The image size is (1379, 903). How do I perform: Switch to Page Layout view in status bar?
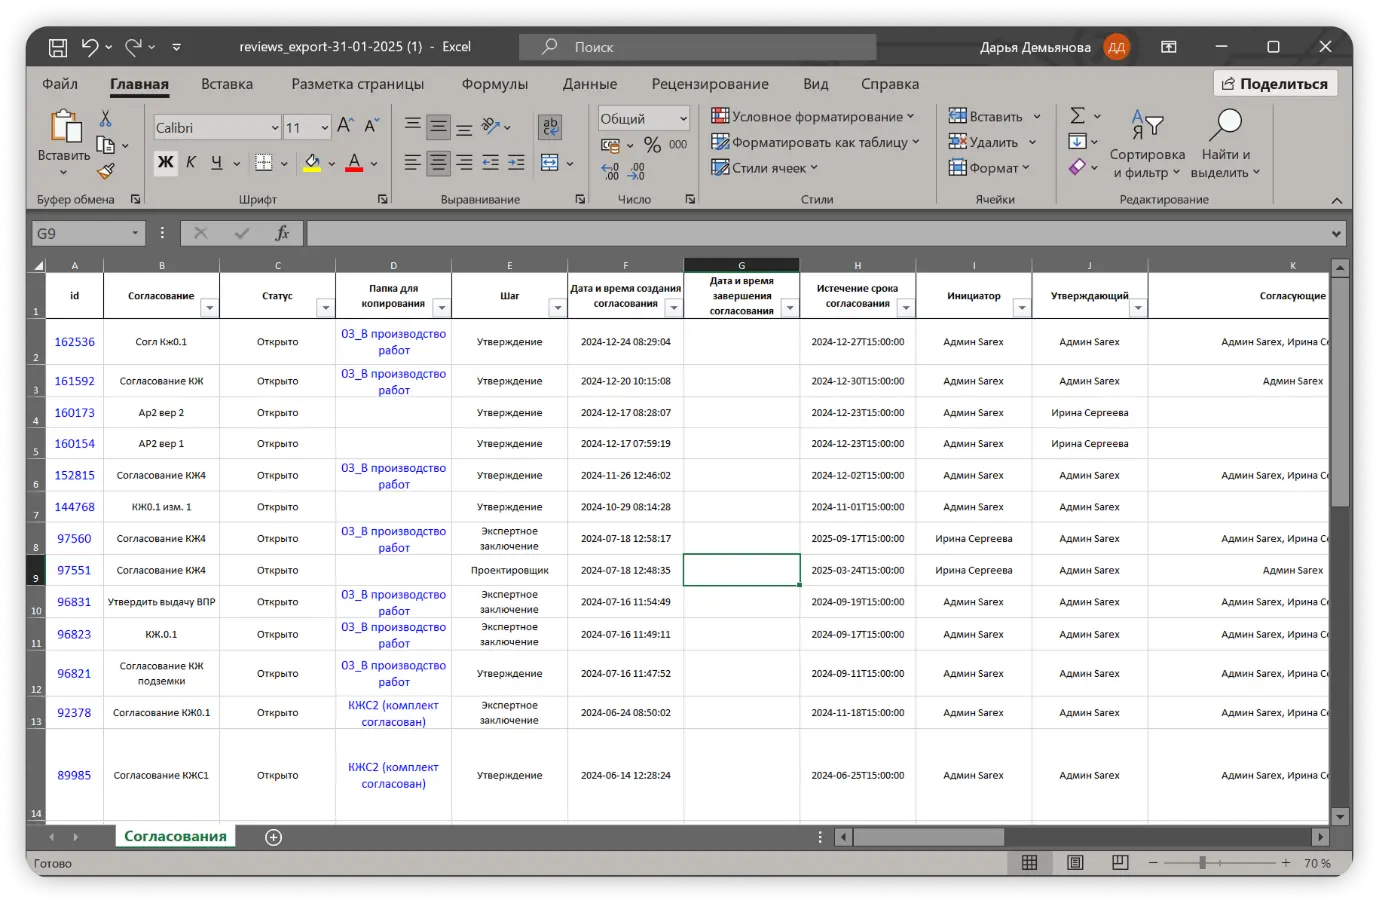1075,862
